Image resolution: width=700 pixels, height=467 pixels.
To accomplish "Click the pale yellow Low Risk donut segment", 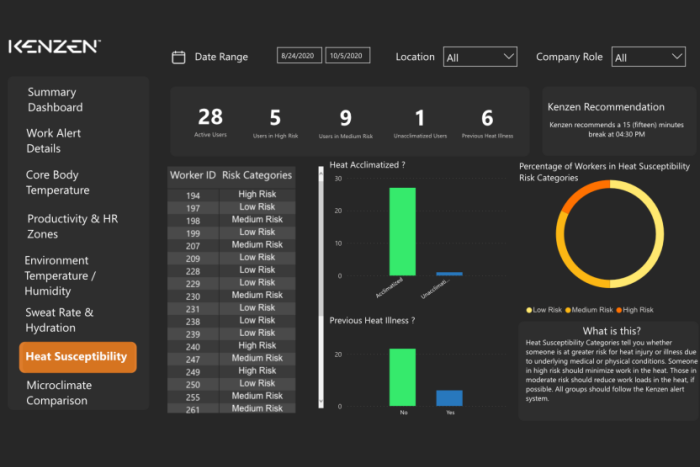I will (659, 234).
